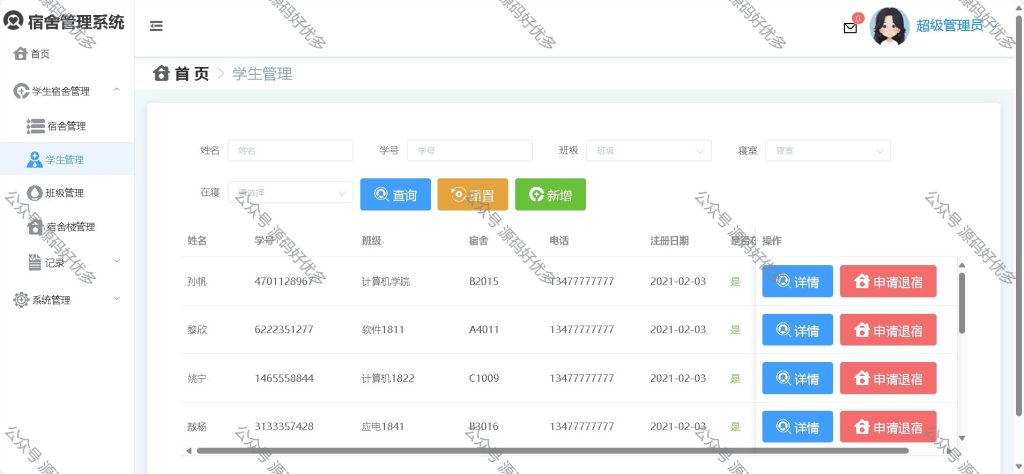The height and width of the screenshot is (474, 1024).
Task: Open 宿舍管理 in the sidebar
Action: point(67,126)
